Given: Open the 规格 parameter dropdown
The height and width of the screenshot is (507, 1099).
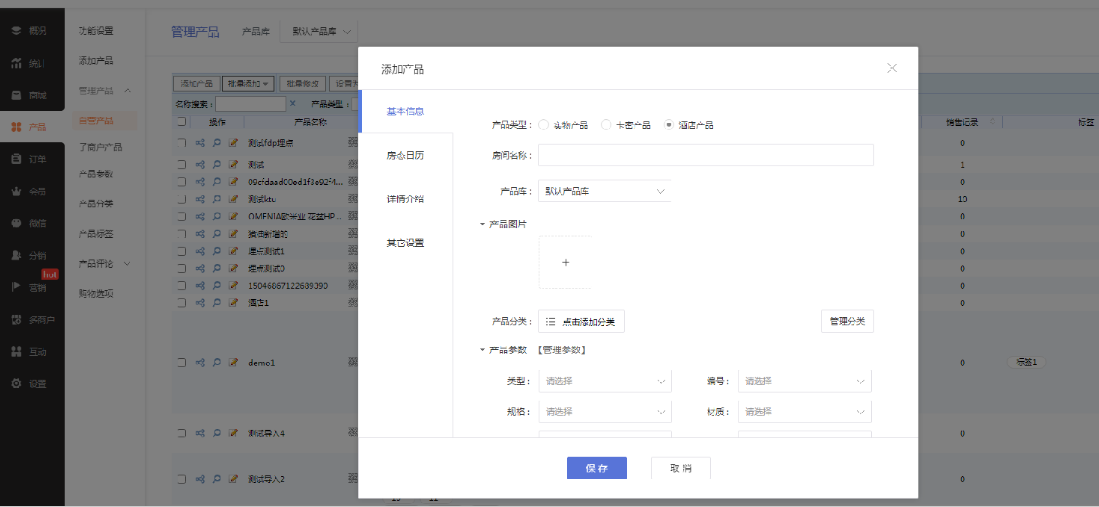Looking at the screenshot, I should click(605, 412).
